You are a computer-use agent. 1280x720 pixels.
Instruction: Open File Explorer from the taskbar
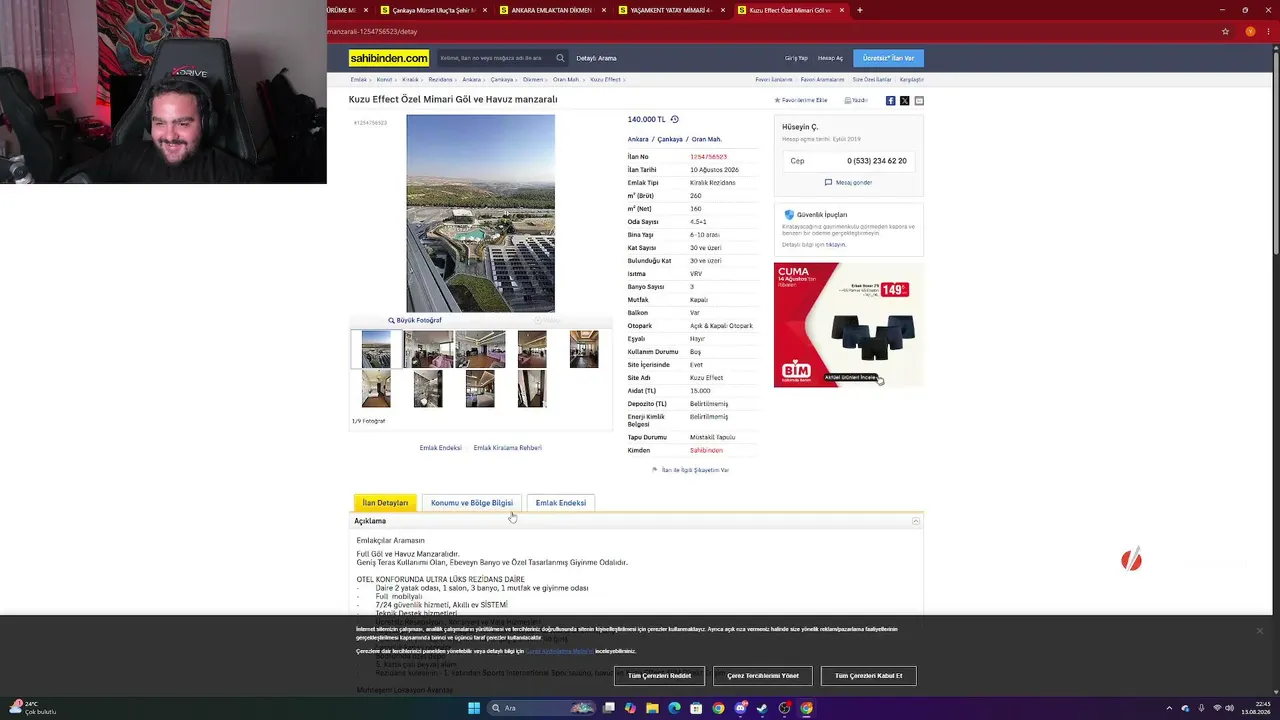tap(652, 708)
